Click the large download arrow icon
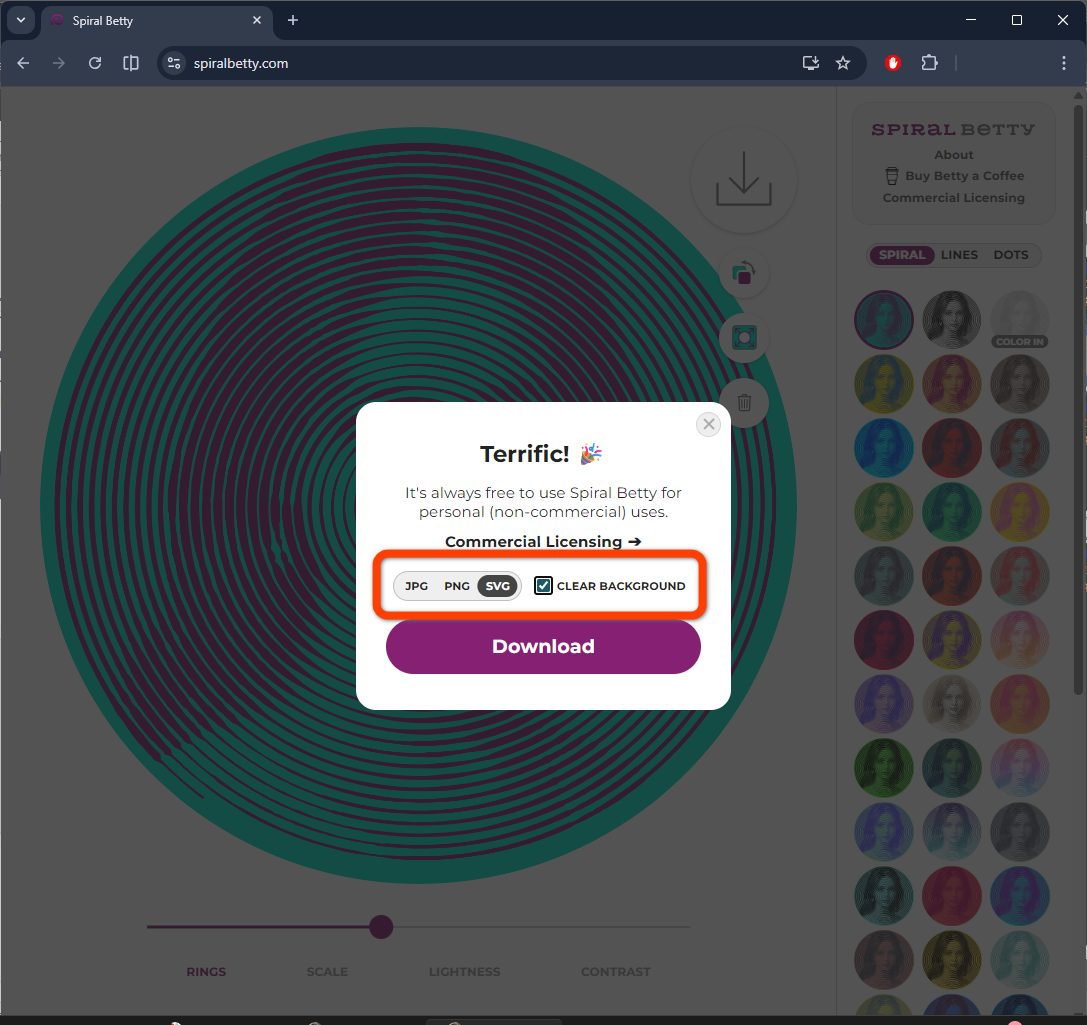Viewport: 1087px width, 1025px height. (x=743, y=179)
